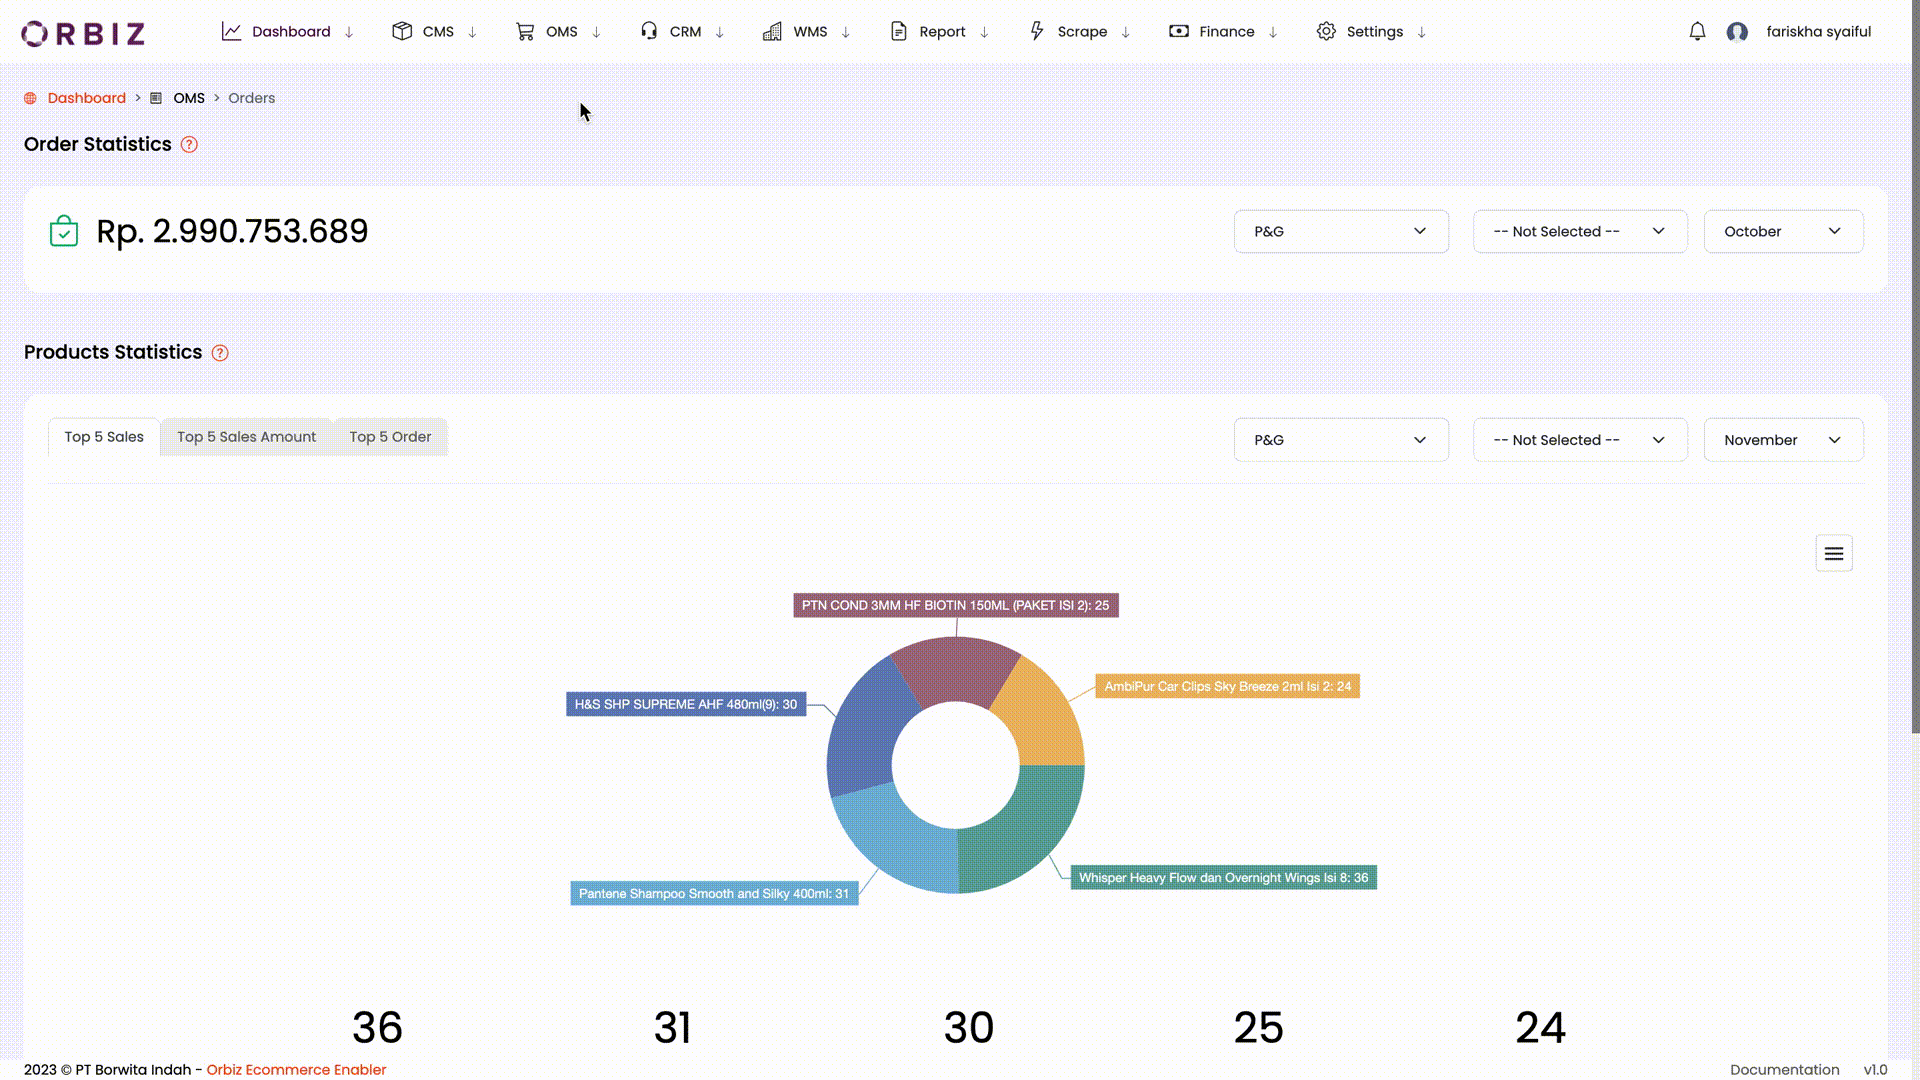This screenshot has width=1920, height=1080.
Task: Select the CRM headset icon
Action: pyautogui.click(x=648, y=31)
